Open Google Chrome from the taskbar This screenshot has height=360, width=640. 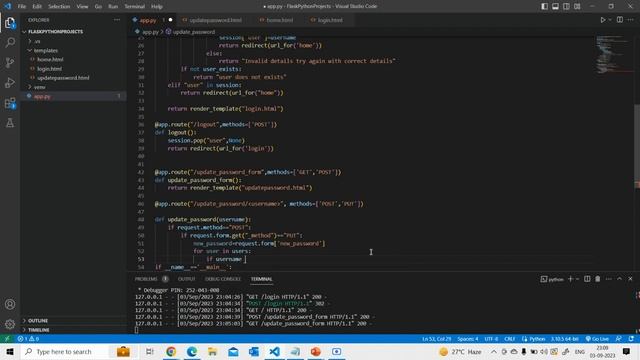click(171, 351)
